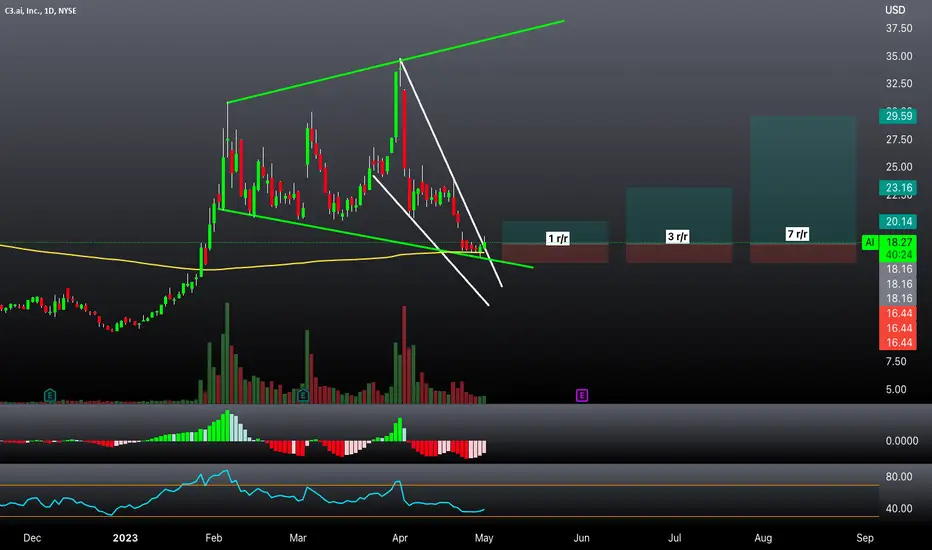
Task: Select the '7 r/r' position label
Action: pos(797,234)
